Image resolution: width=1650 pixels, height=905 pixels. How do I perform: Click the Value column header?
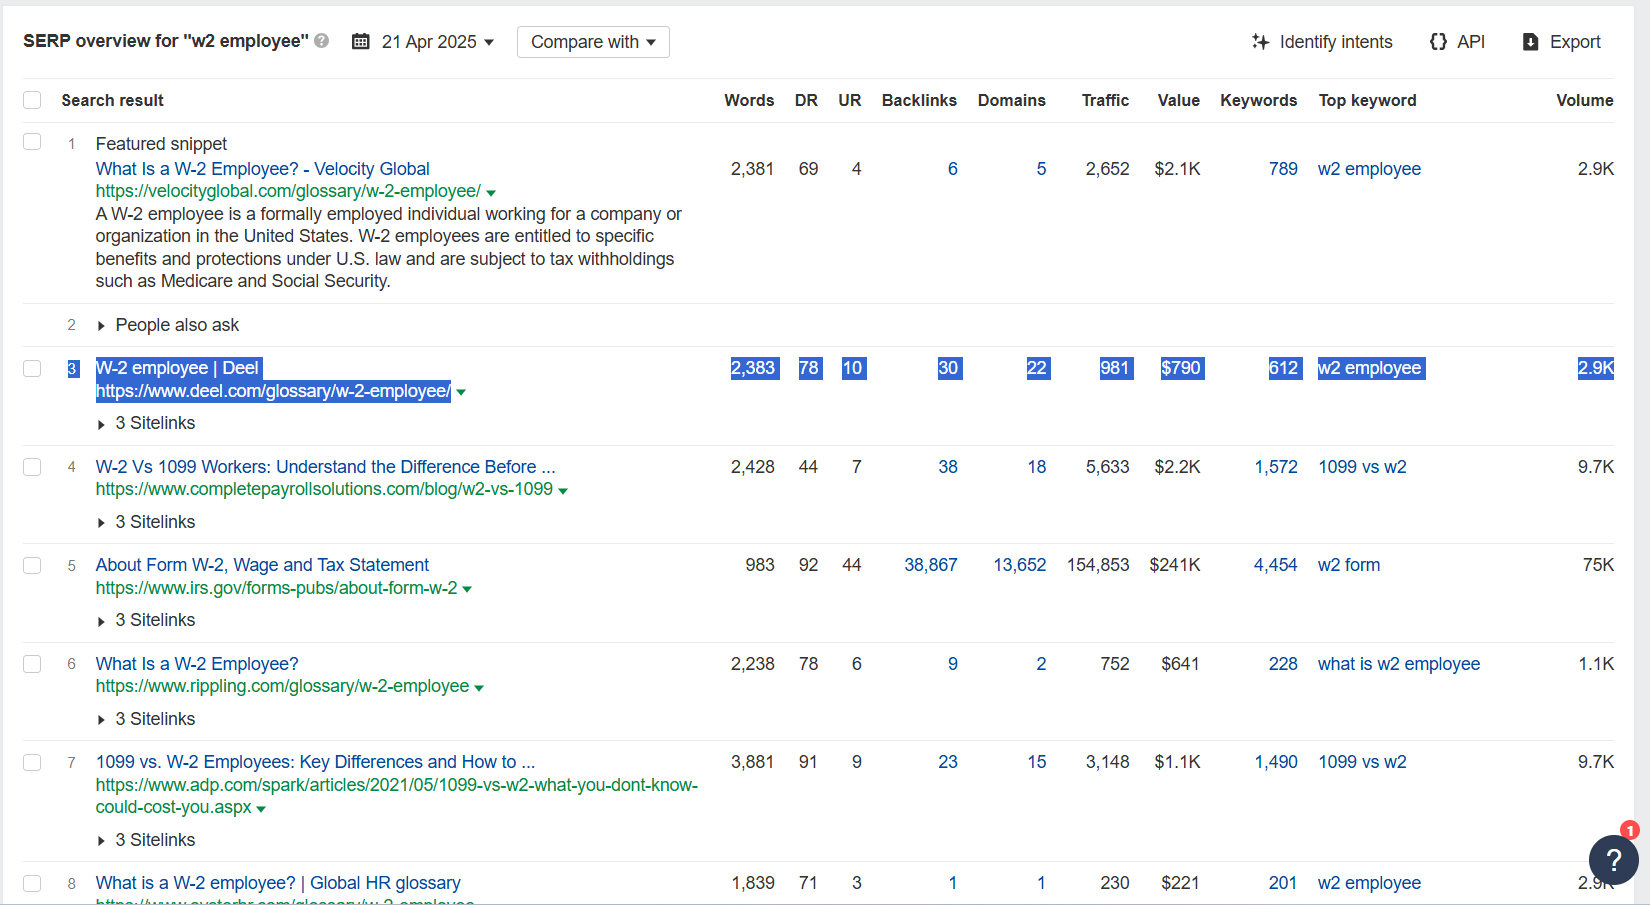click(1178, 100)
